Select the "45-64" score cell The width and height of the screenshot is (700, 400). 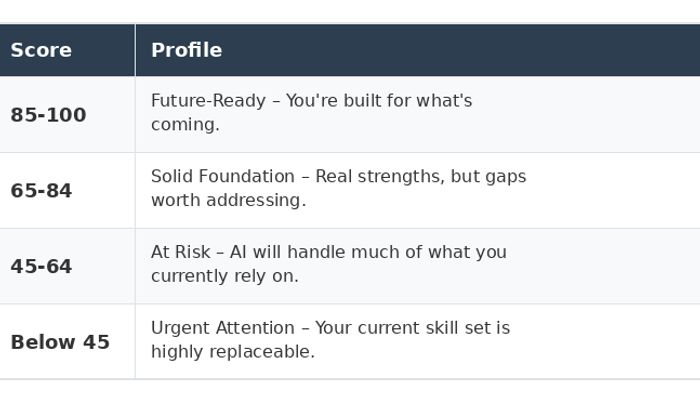tap(41, 267)
